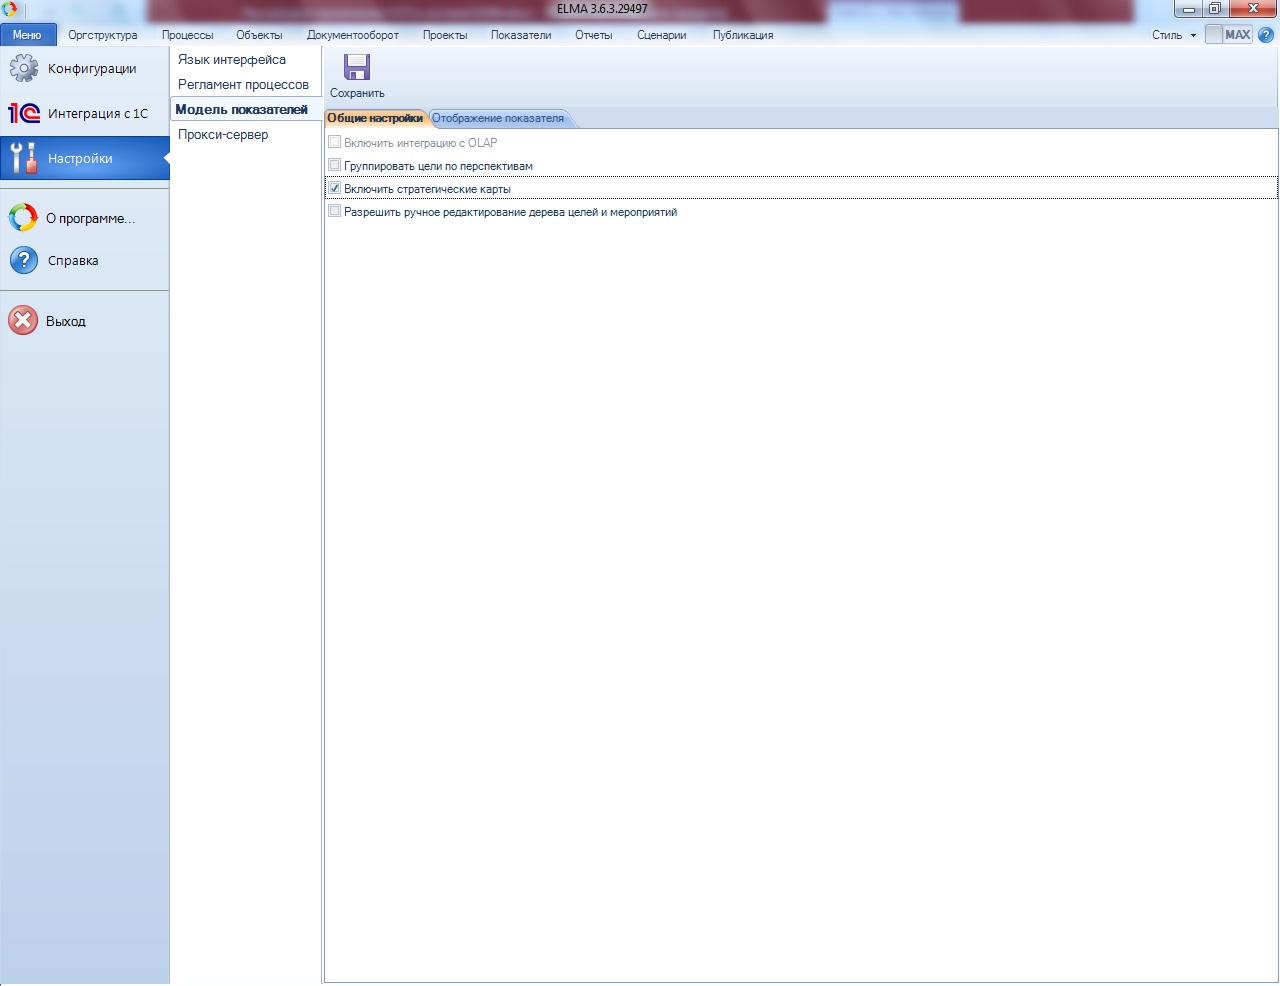Screen dimensions: 1280x986
Task: Go to Прокси-сервер settings item
Action: (x=223, y=135)
